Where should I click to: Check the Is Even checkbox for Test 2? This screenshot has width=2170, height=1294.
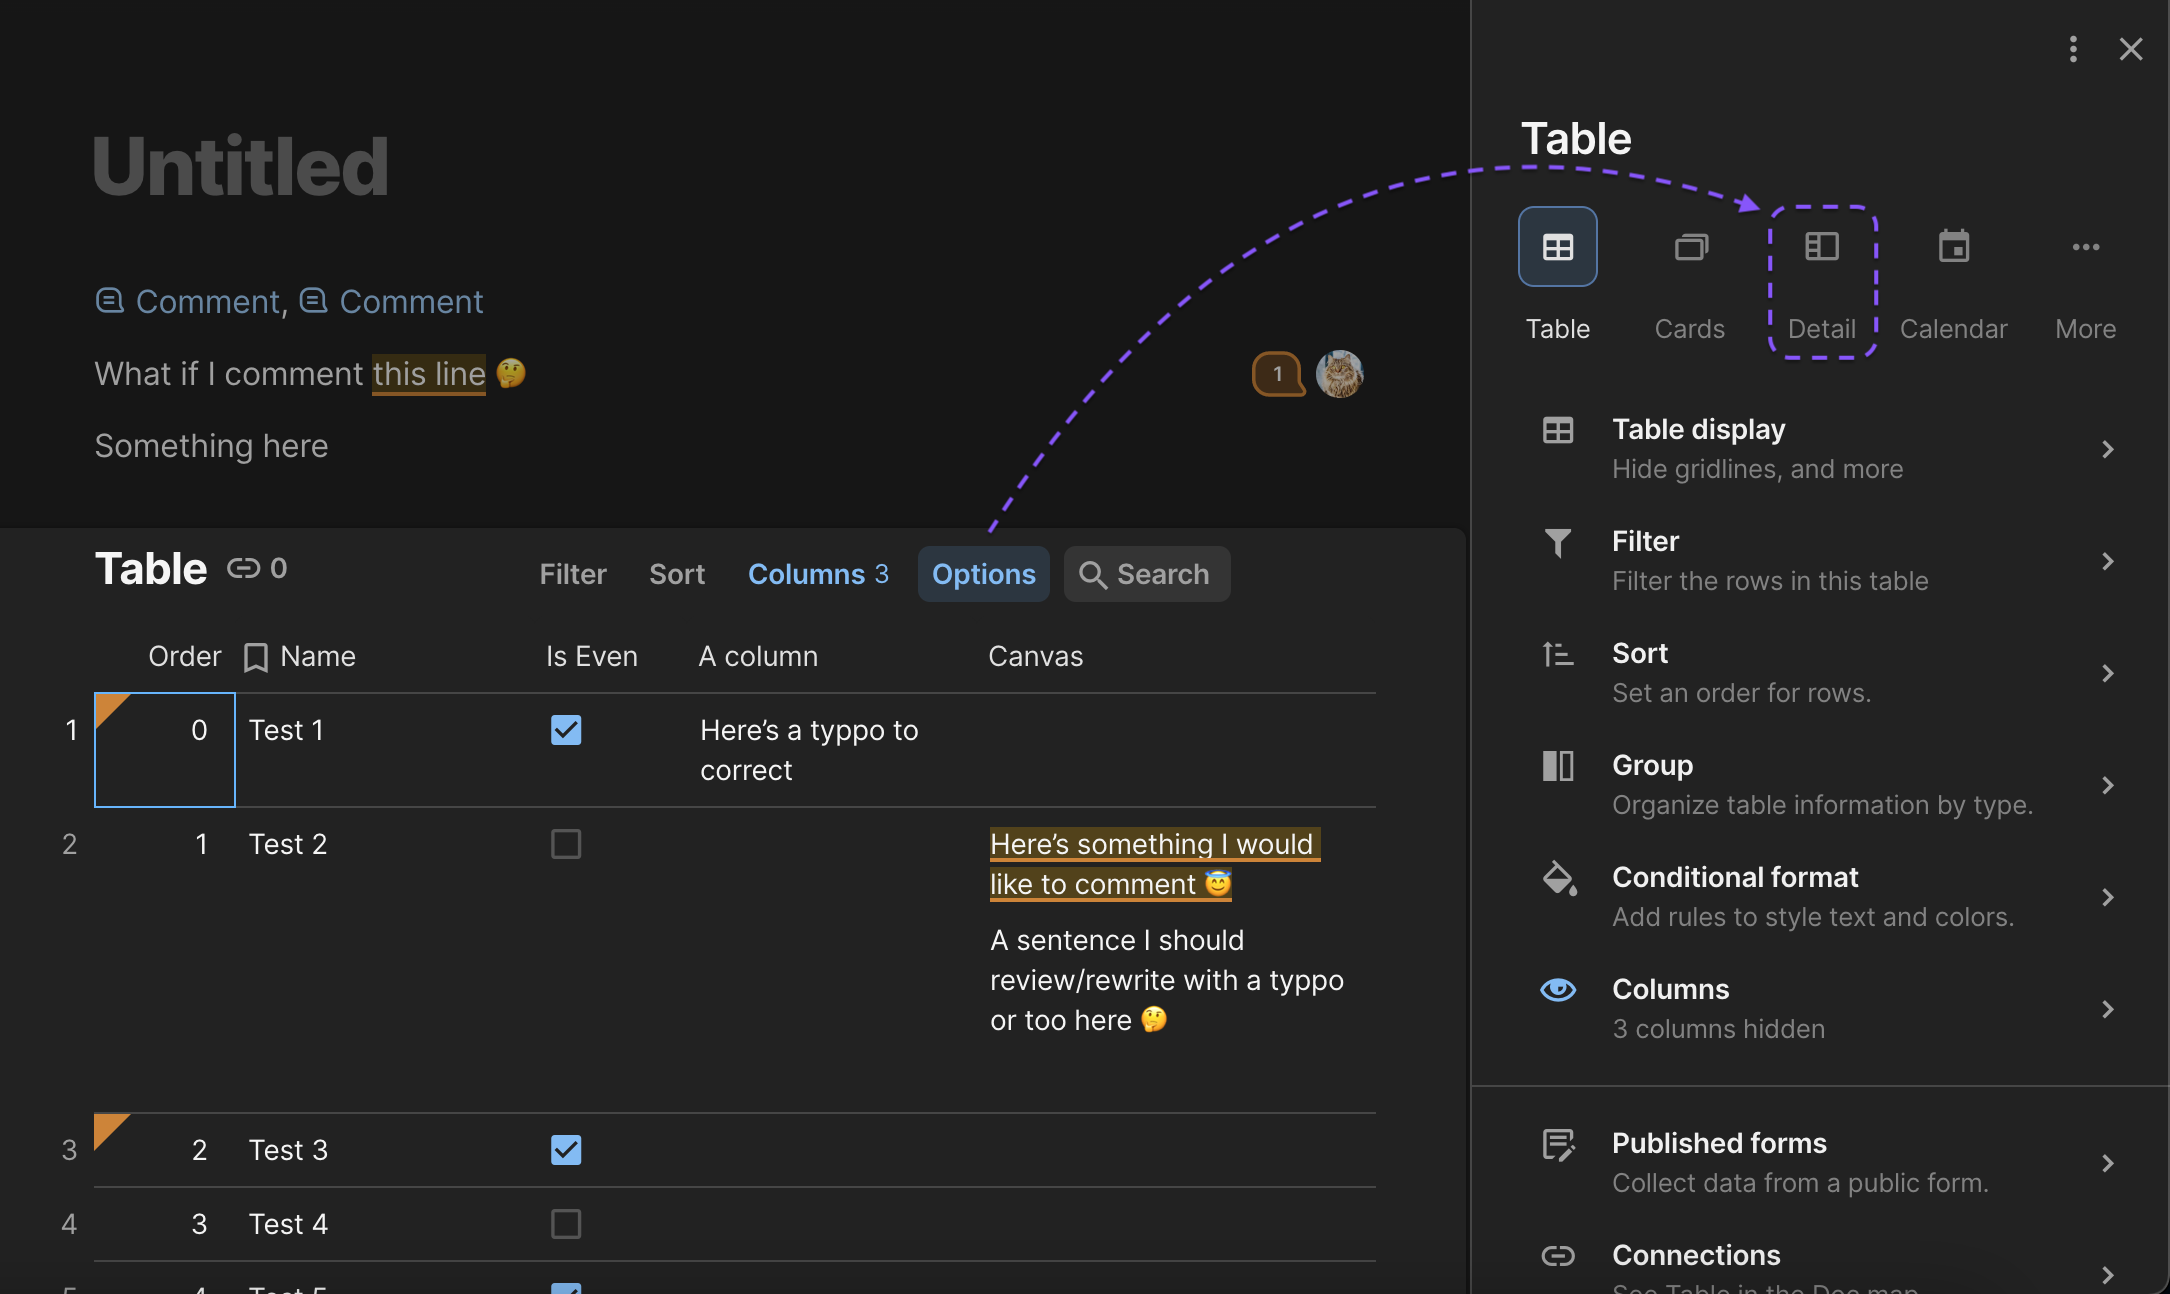pyautogui.click(x=566, y=844)
